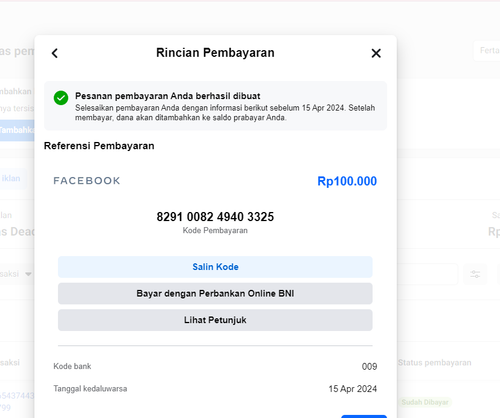Viewport: 500px width, 418px height.
Task: Click the Sudah Dibayar status badge
Action: tap(425, 402)
